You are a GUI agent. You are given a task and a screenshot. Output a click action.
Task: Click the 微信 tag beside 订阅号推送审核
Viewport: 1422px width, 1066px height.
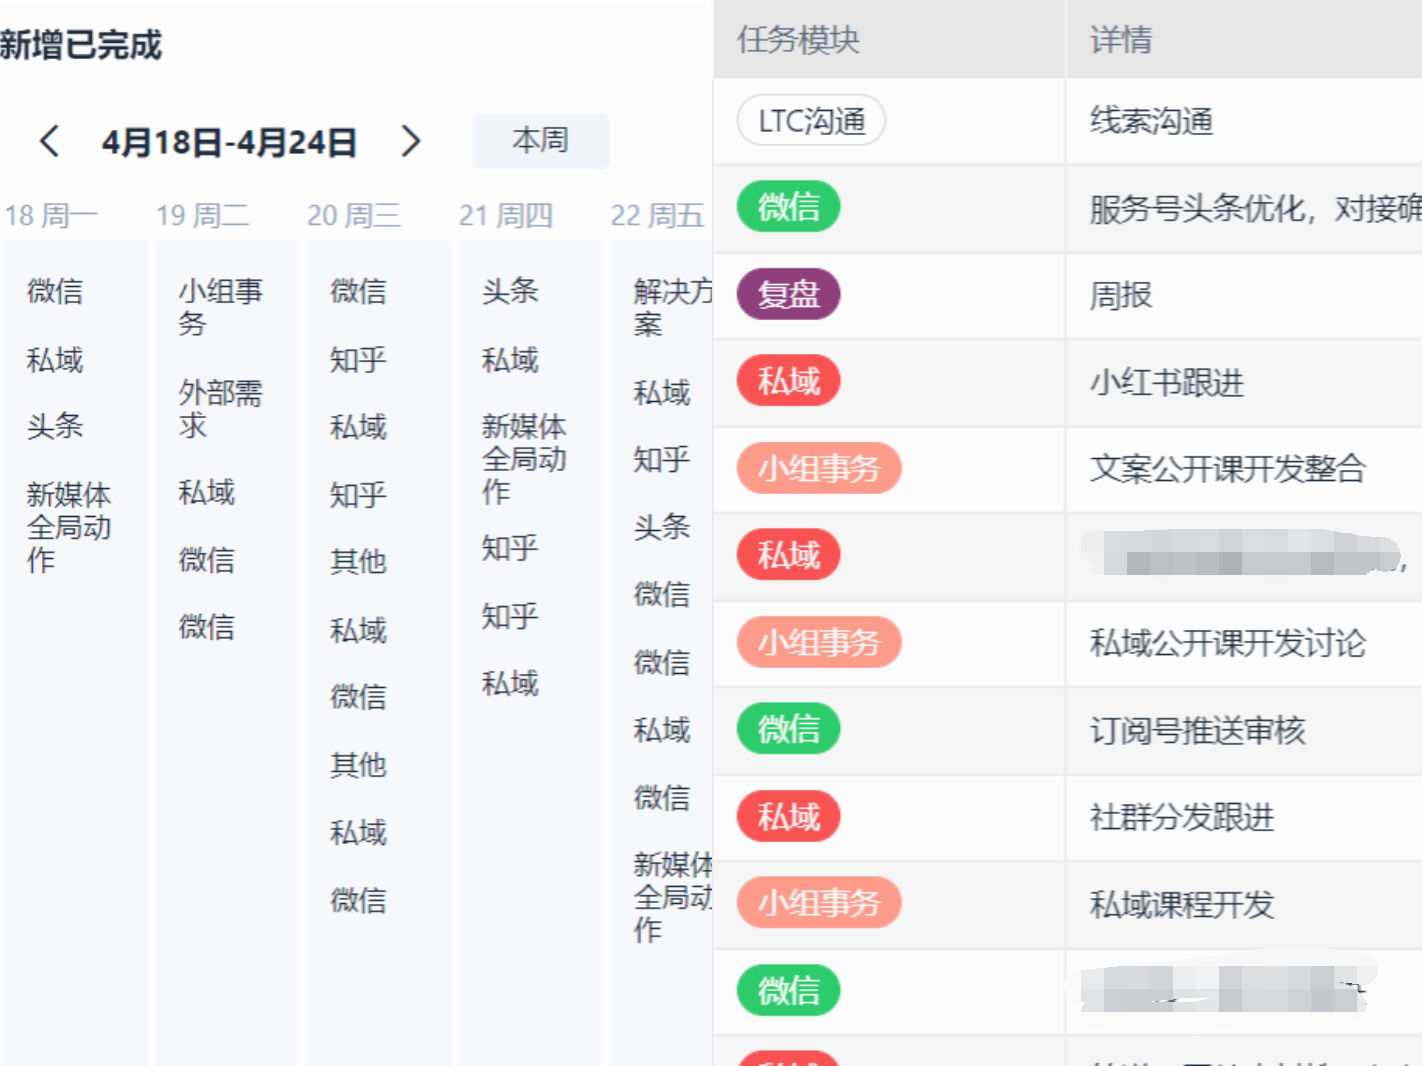pos(788,729)
